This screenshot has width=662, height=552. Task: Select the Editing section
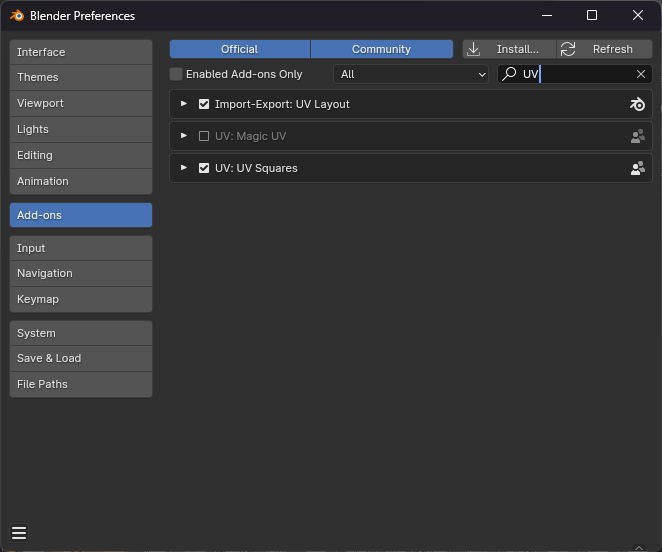pyautogui.click(x=81, y=155)
